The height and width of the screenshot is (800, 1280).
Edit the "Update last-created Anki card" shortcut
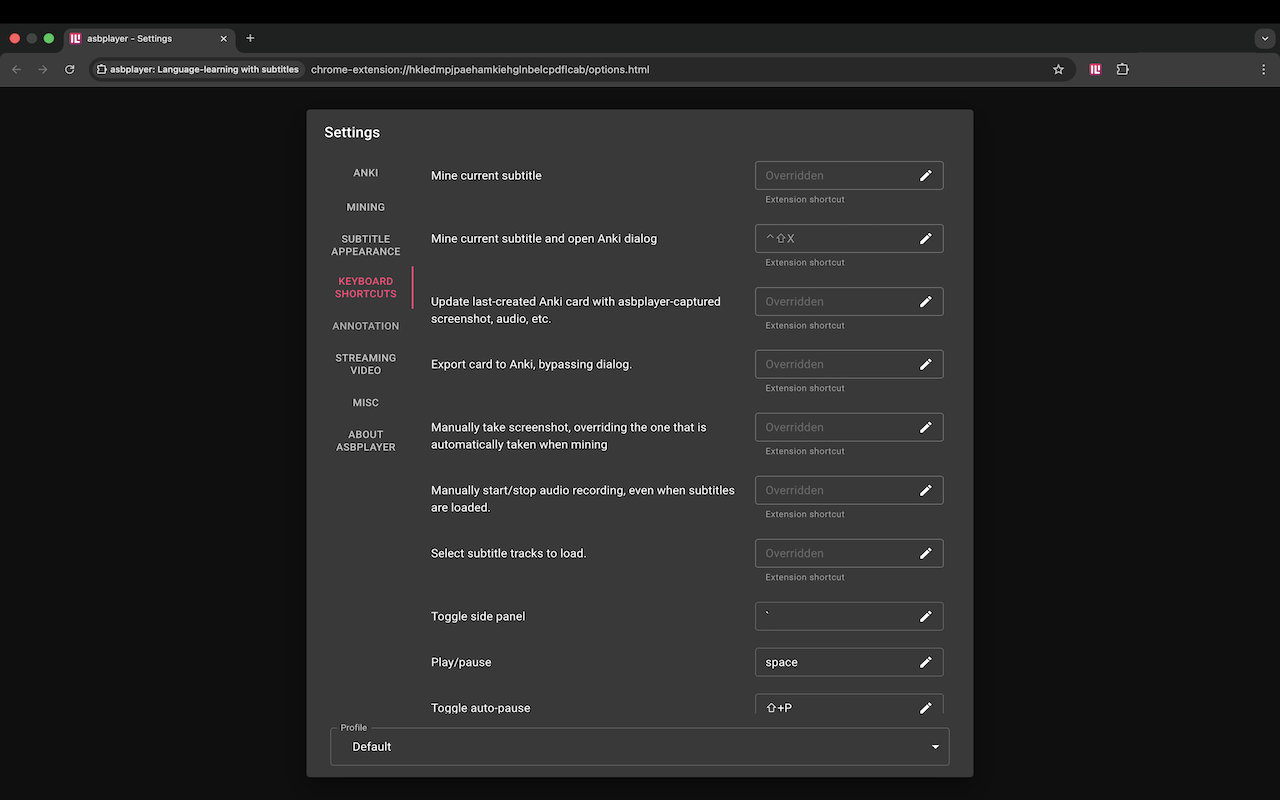coord(926,301)
